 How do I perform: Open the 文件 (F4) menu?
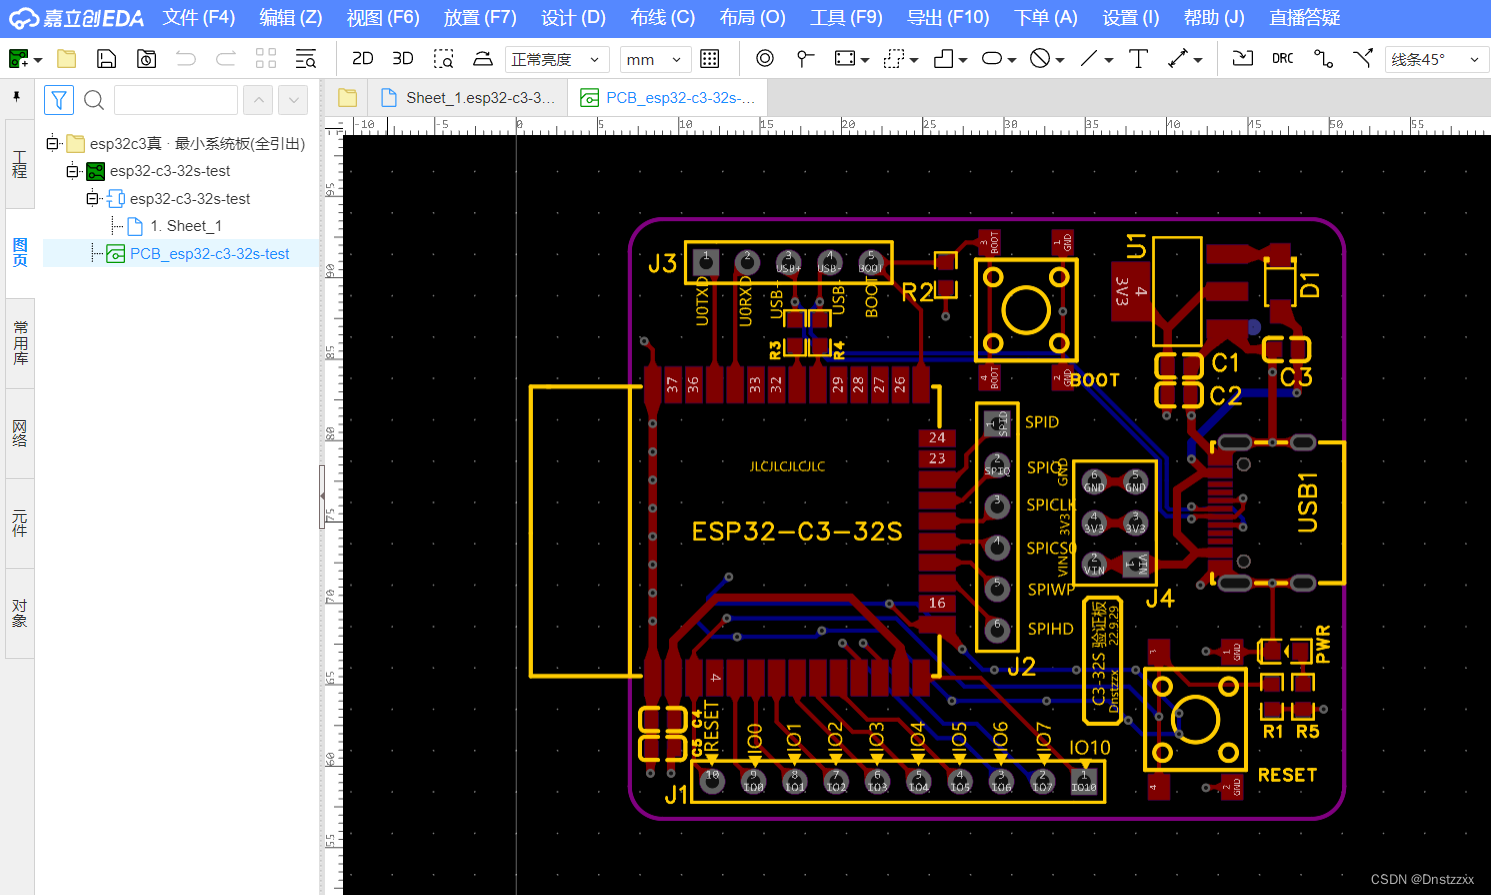pos(199,18)
